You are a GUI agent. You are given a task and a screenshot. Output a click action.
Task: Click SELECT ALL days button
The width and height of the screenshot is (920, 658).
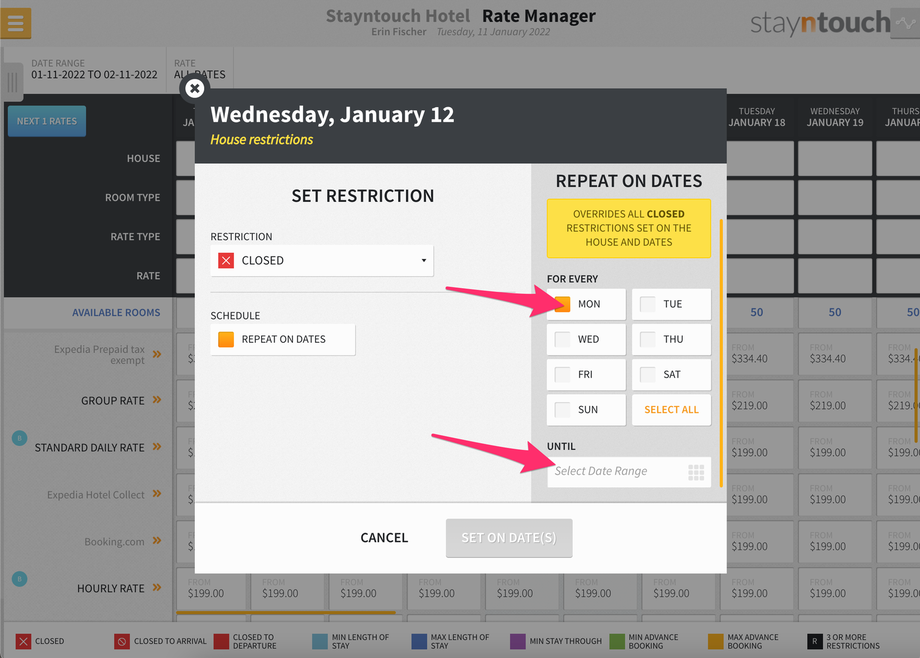click(671, 410)
